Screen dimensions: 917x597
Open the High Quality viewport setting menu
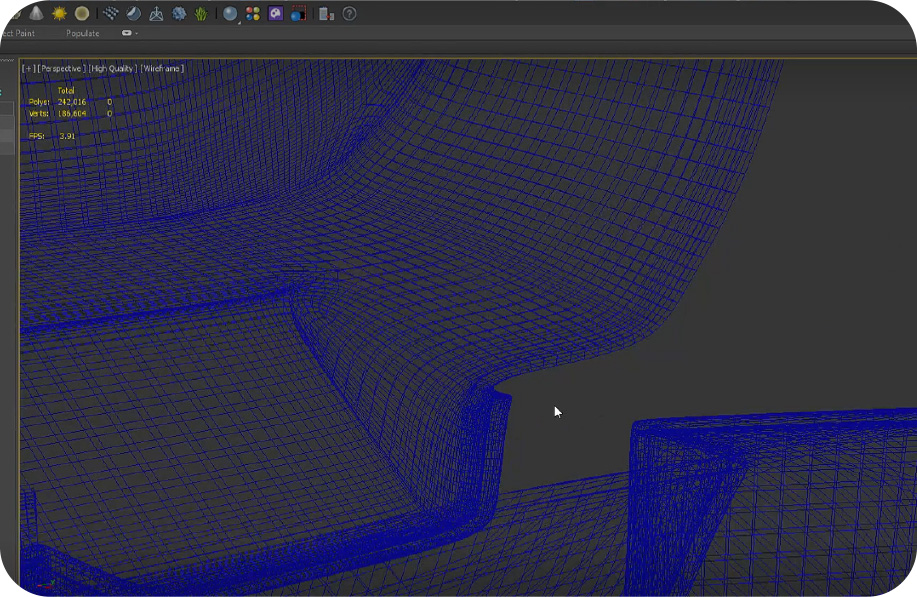[x=112, y=68]
